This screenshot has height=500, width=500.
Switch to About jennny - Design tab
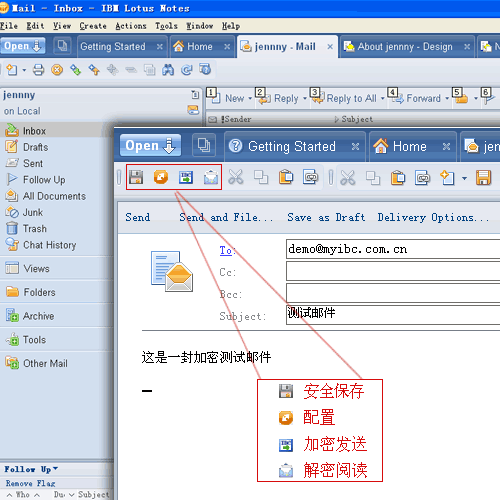pyautogui.click(x=398, y=47)
